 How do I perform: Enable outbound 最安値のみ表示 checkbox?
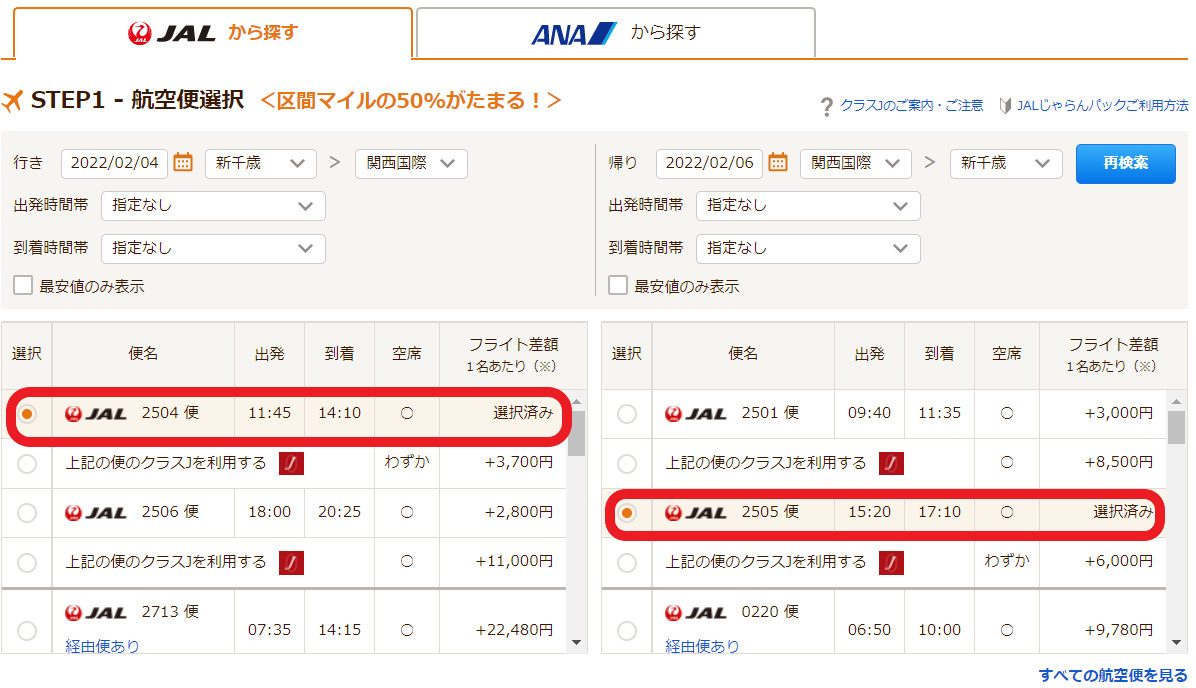pyautogui.click(x=23, y=285)
